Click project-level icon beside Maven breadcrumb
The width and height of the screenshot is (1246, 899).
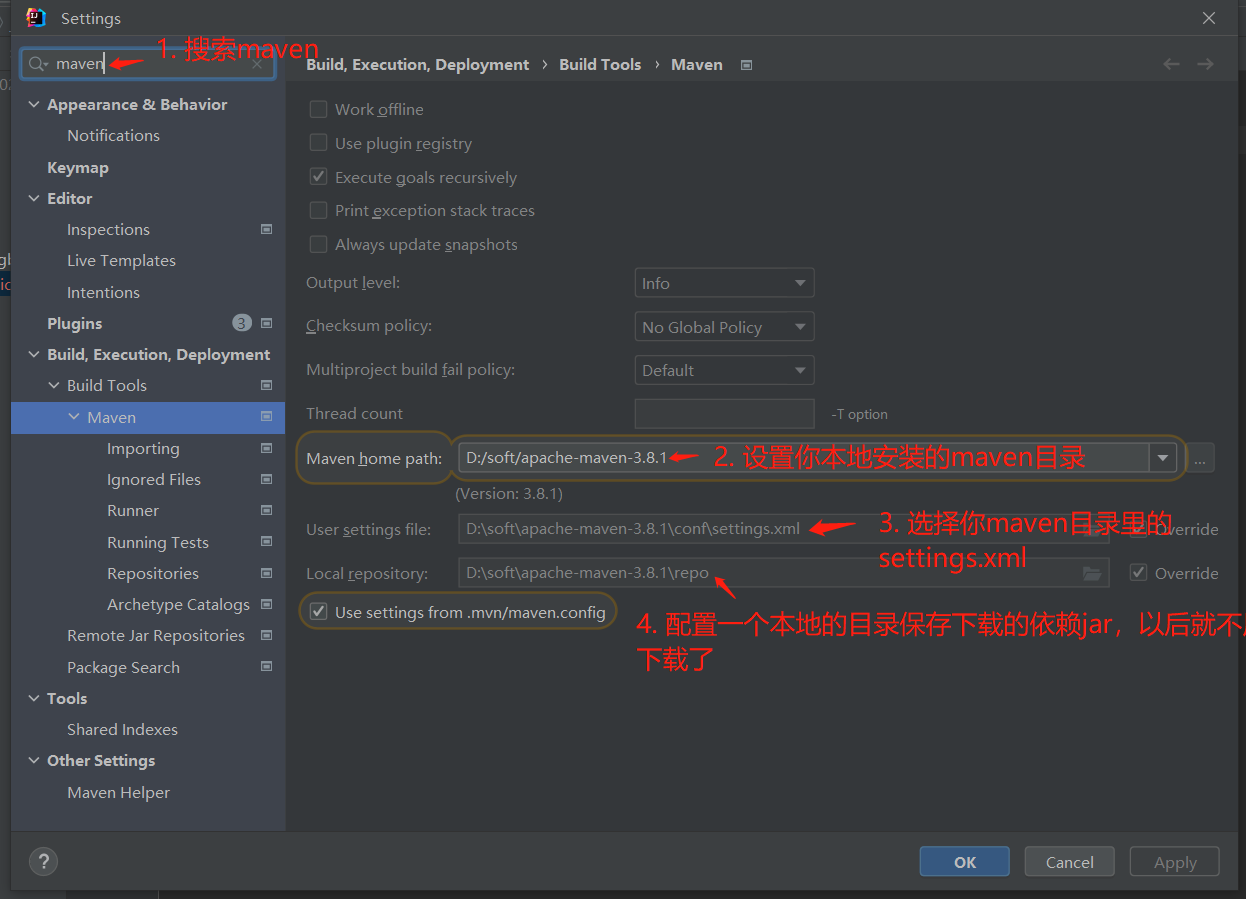click(x=746, y=65)
